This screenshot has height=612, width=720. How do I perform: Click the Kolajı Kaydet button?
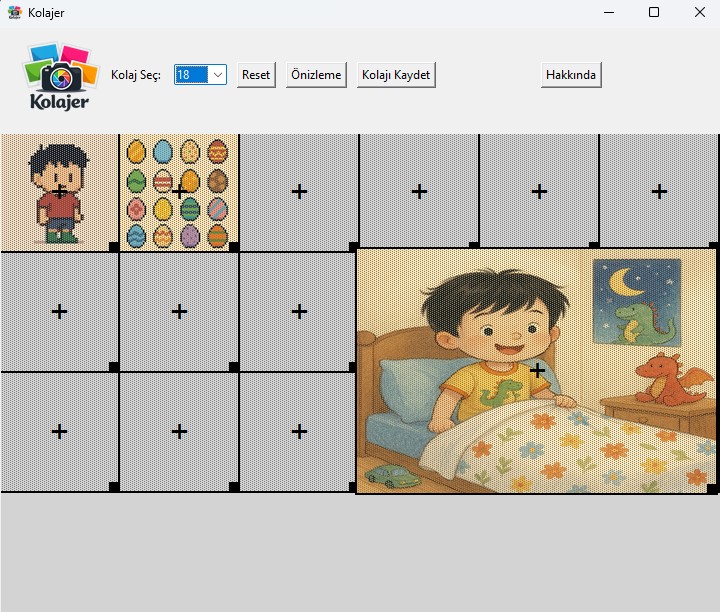[x=396, y=74]
